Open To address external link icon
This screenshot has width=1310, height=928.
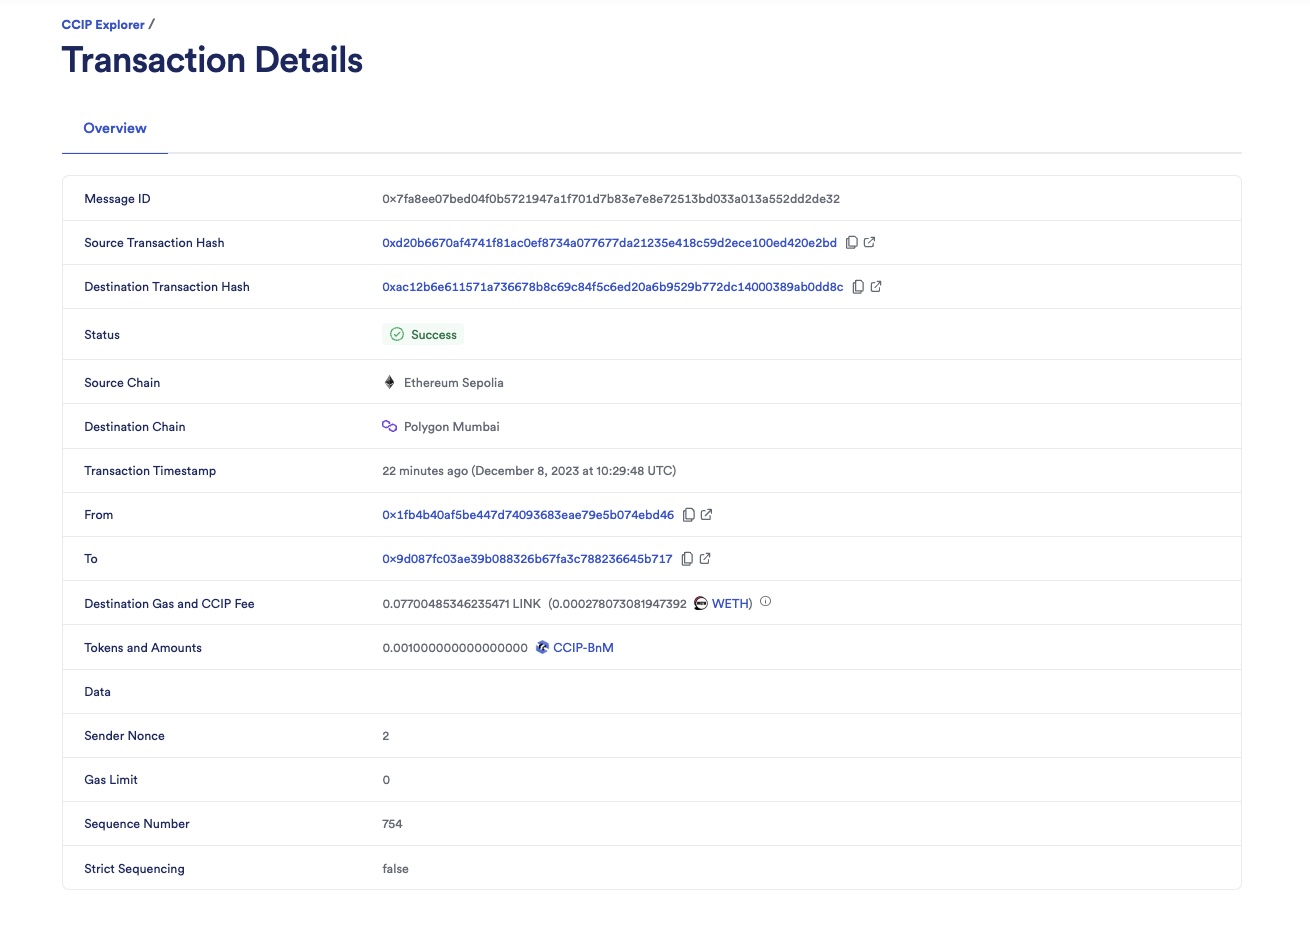pyautogui.click(x=705, y=559)
